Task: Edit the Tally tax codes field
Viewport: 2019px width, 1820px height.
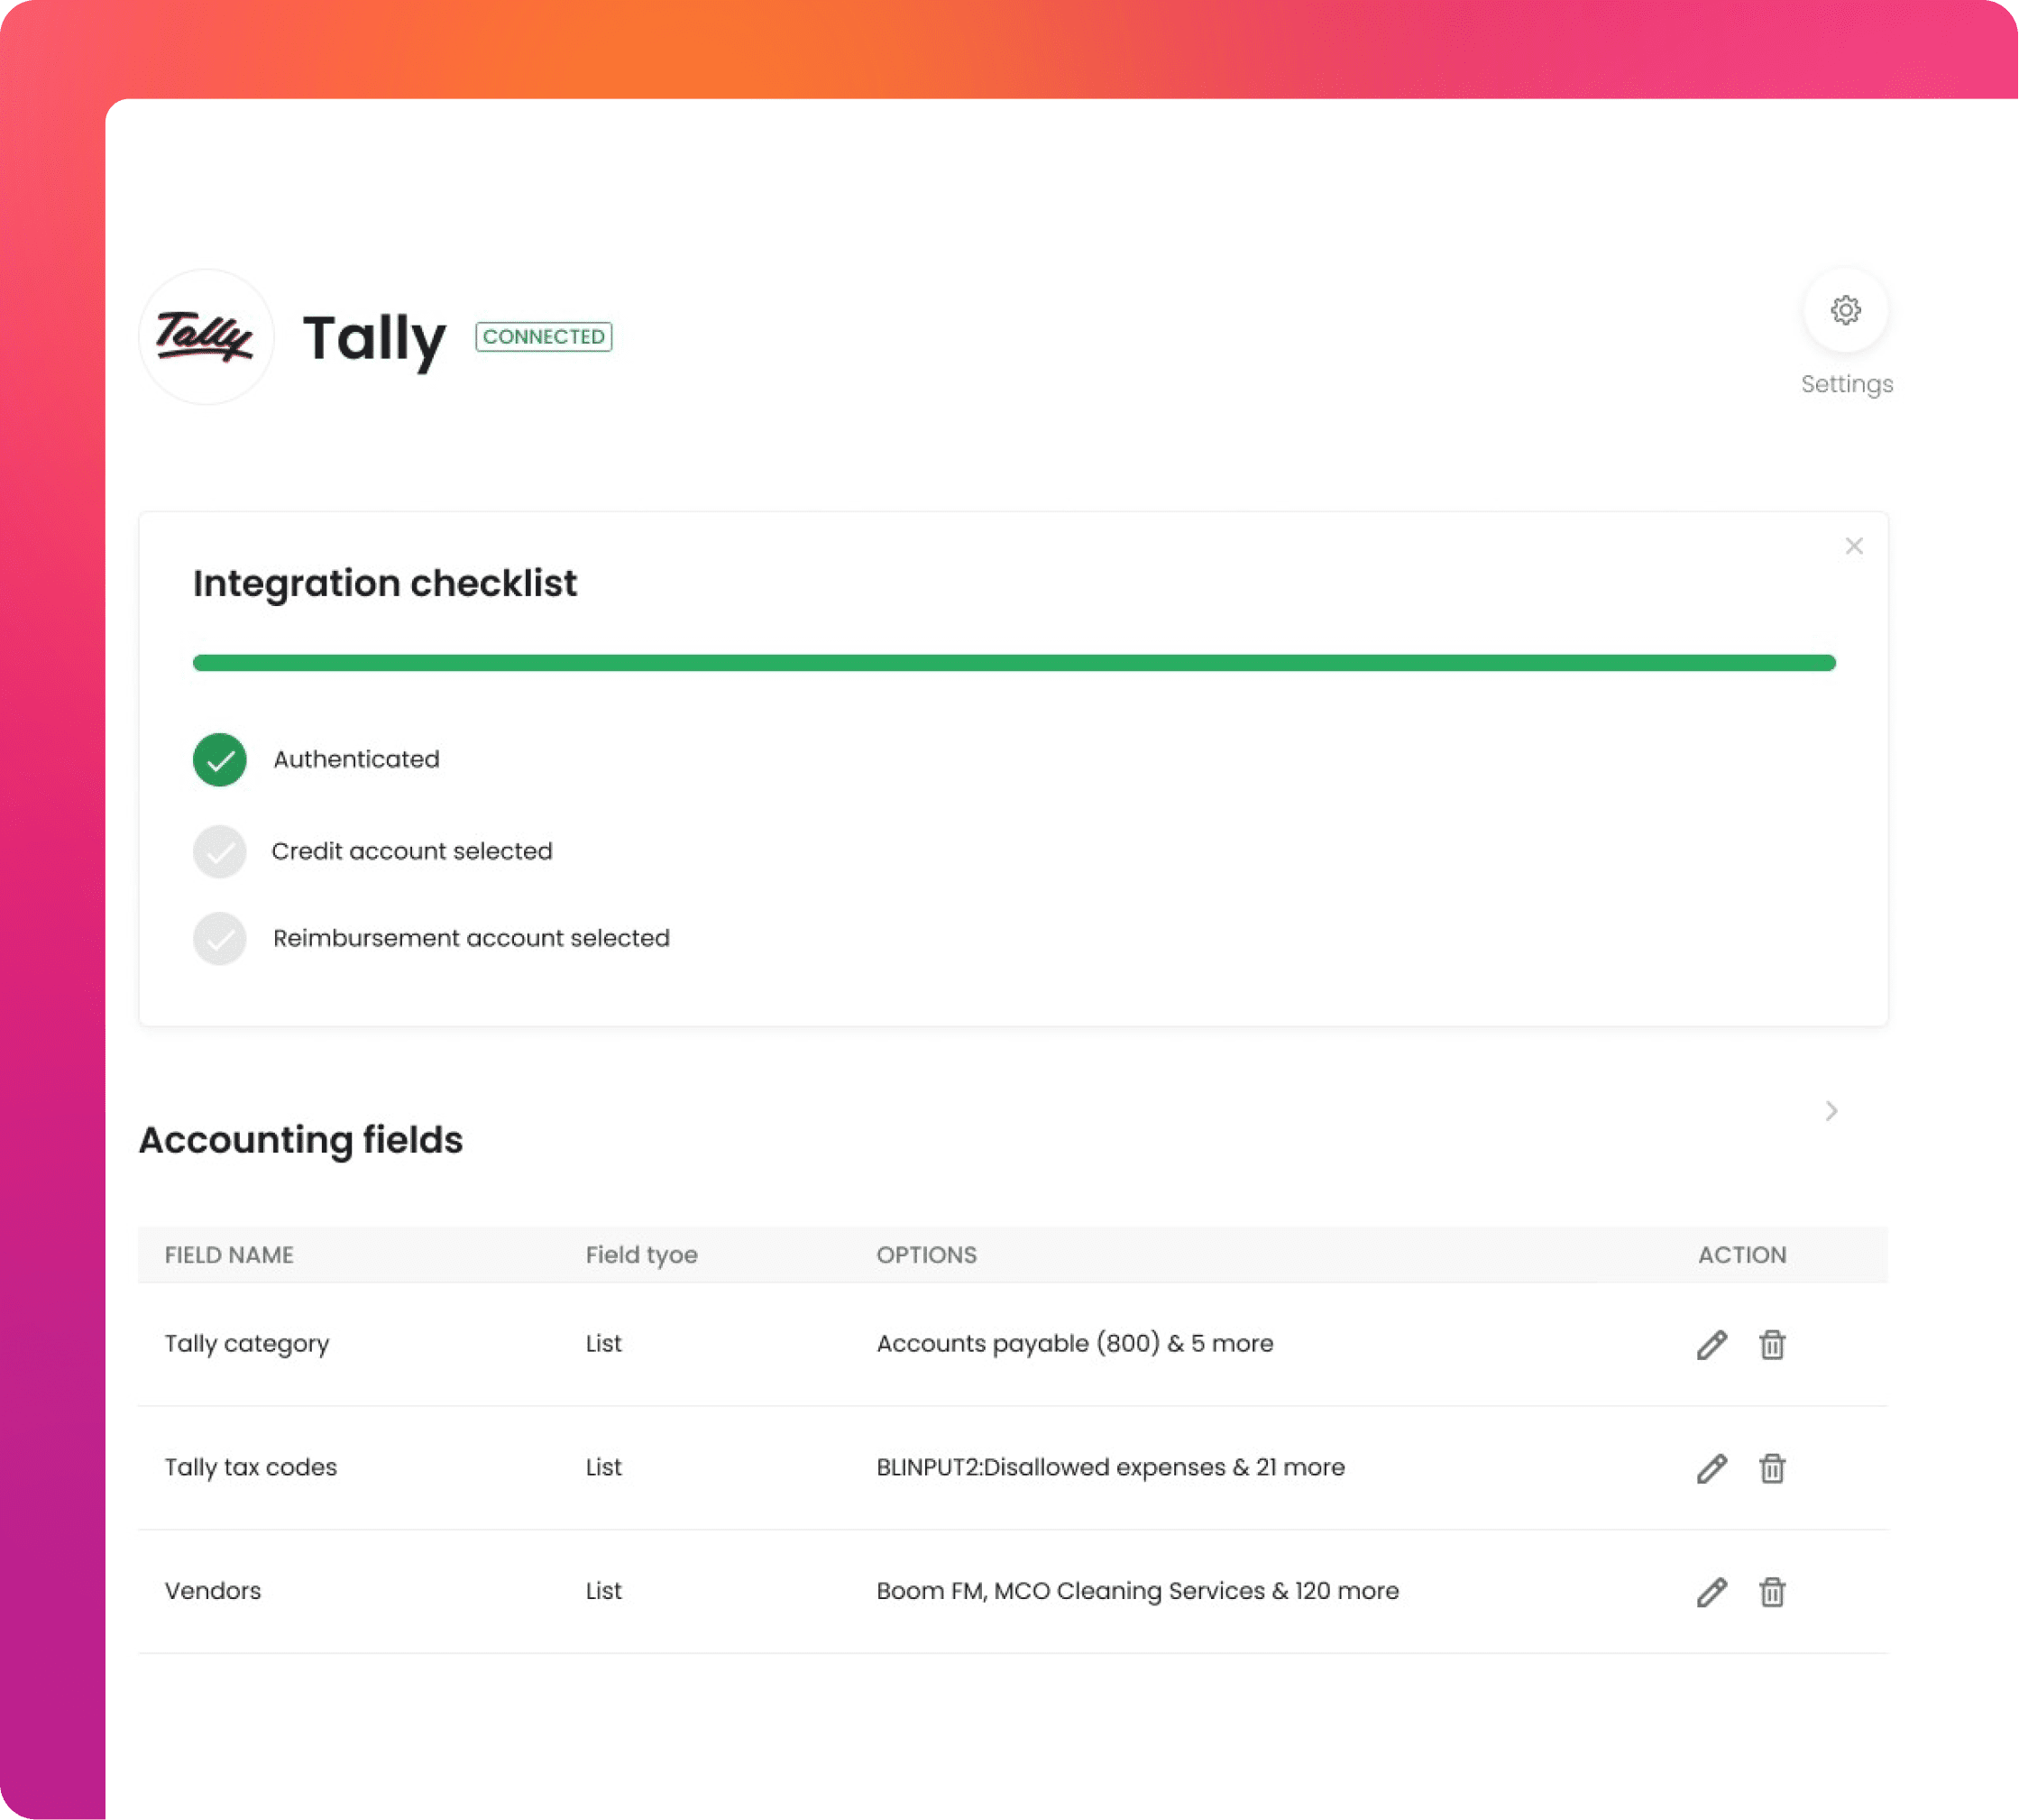Action: 1711,1468
